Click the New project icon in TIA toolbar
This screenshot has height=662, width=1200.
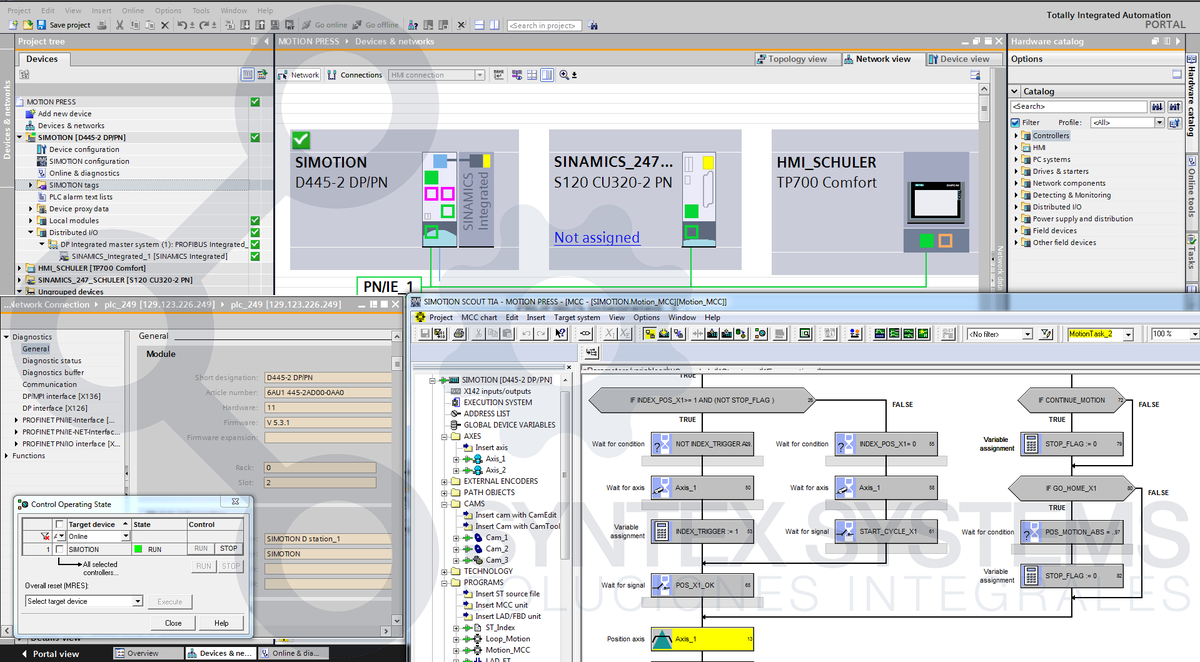[12, 25]
